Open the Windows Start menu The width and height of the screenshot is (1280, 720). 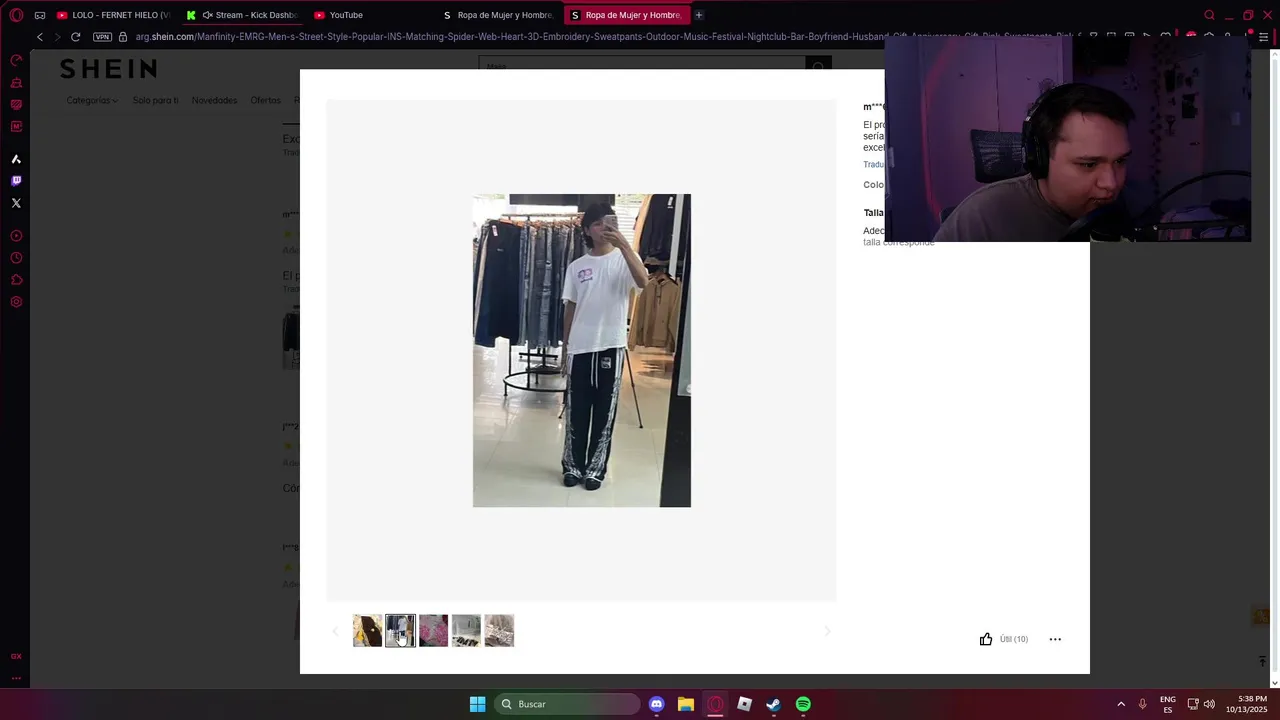(477, 704)
